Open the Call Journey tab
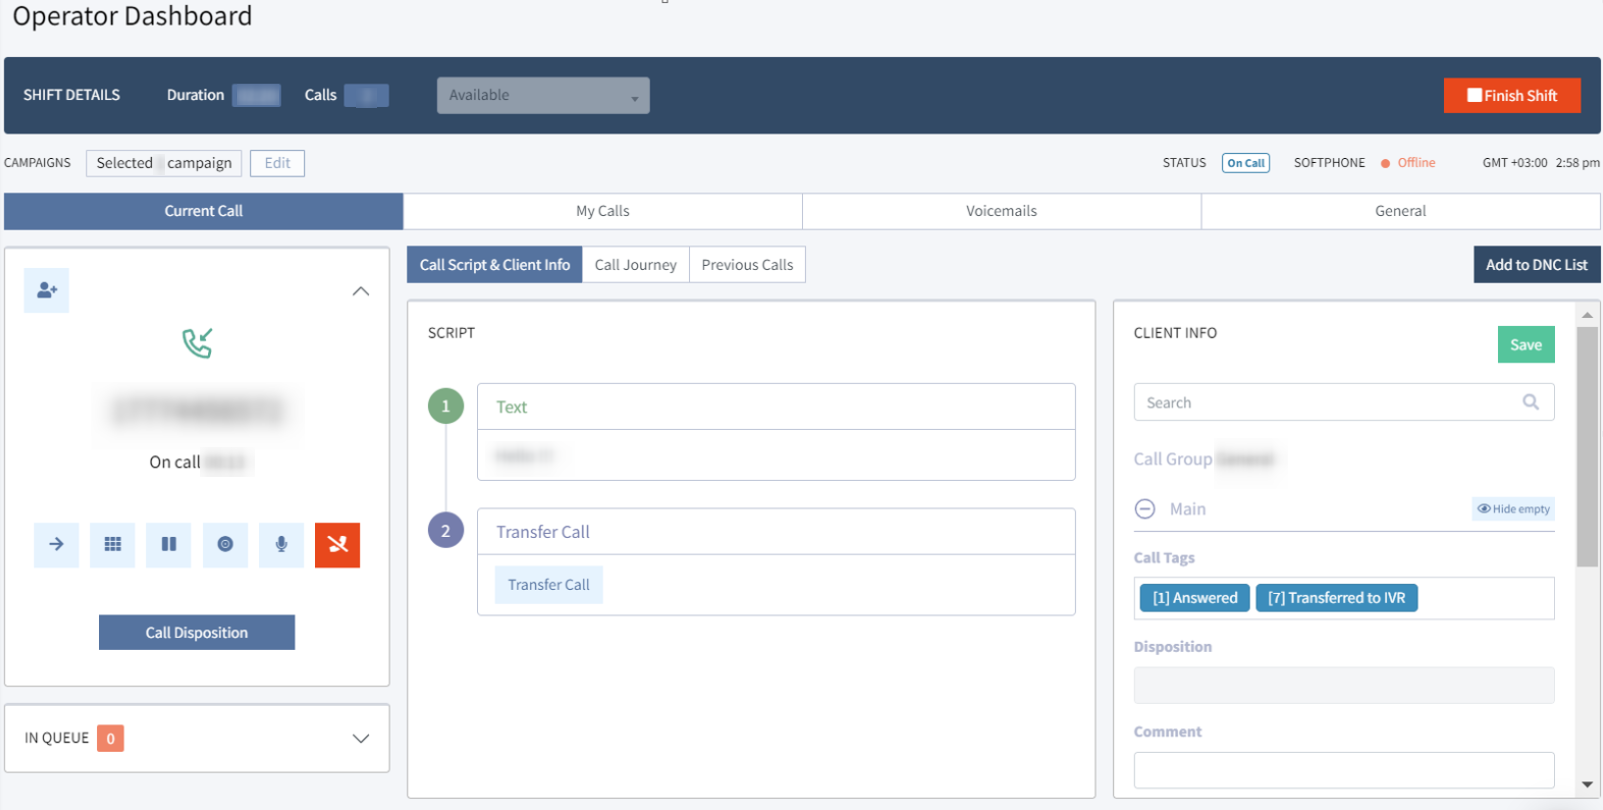1603x810 pixels. [635, 265]
